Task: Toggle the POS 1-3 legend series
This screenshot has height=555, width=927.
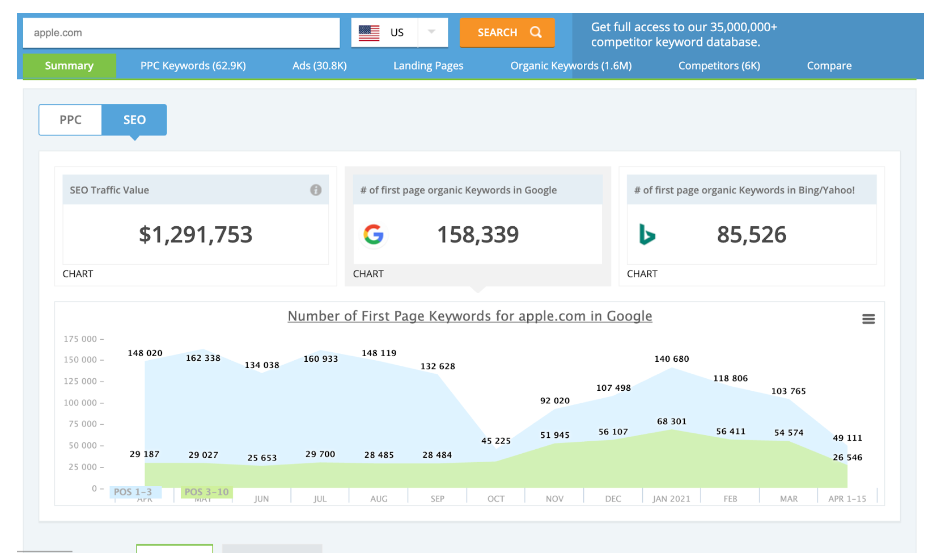Action: coord(135,492)
